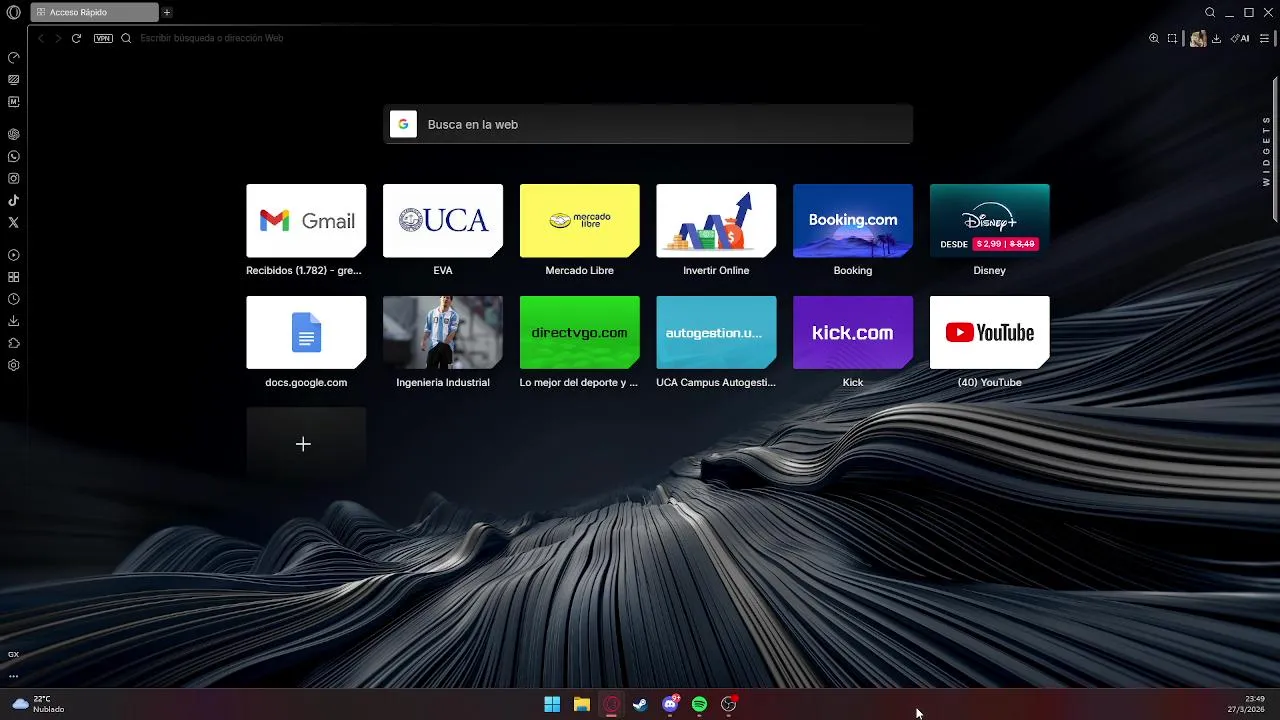The width and height of the screenshot is (1280, 720).
Task: Open the UCA EVA speed dial tile
Action: pyautogui.click(x=443, y=220)
